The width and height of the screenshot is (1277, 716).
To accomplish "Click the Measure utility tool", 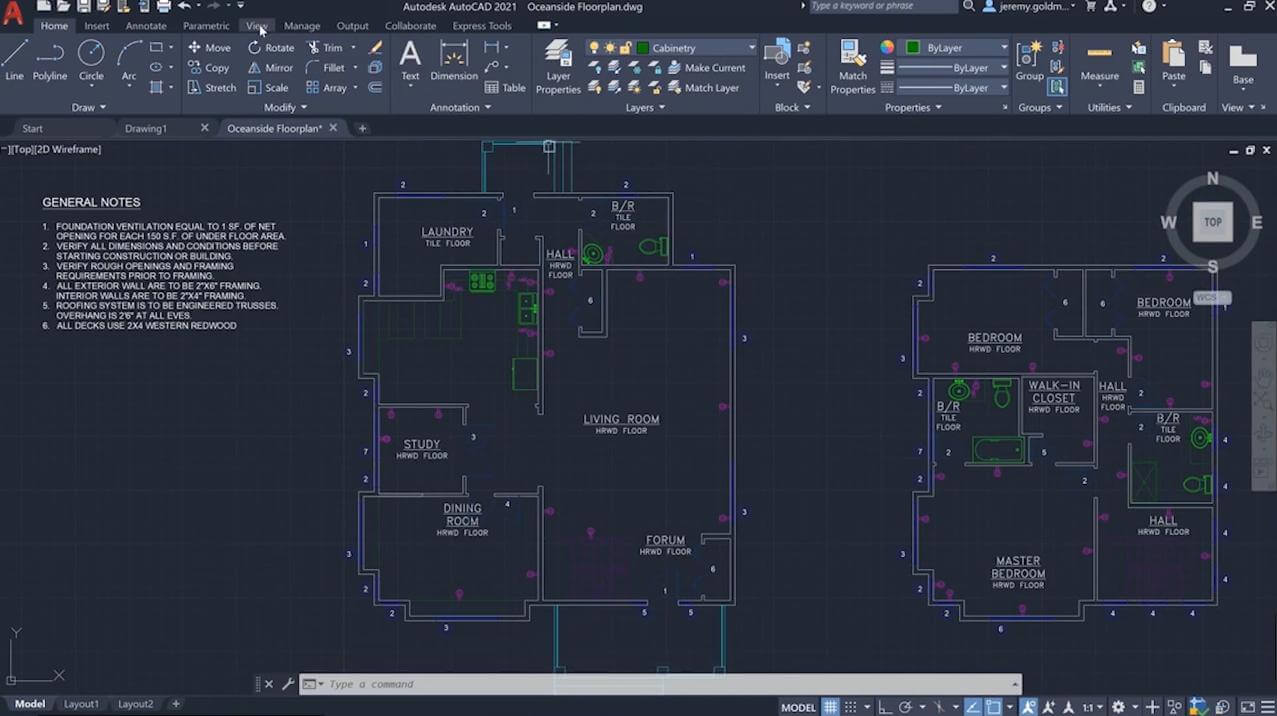I will (x=1099, y=62).
